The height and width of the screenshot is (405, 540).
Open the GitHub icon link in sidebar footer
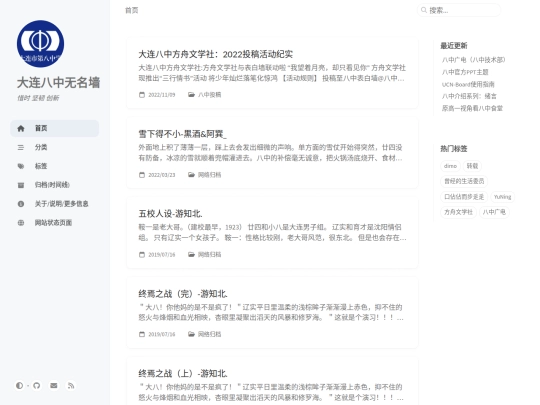(x=37, y=385)
